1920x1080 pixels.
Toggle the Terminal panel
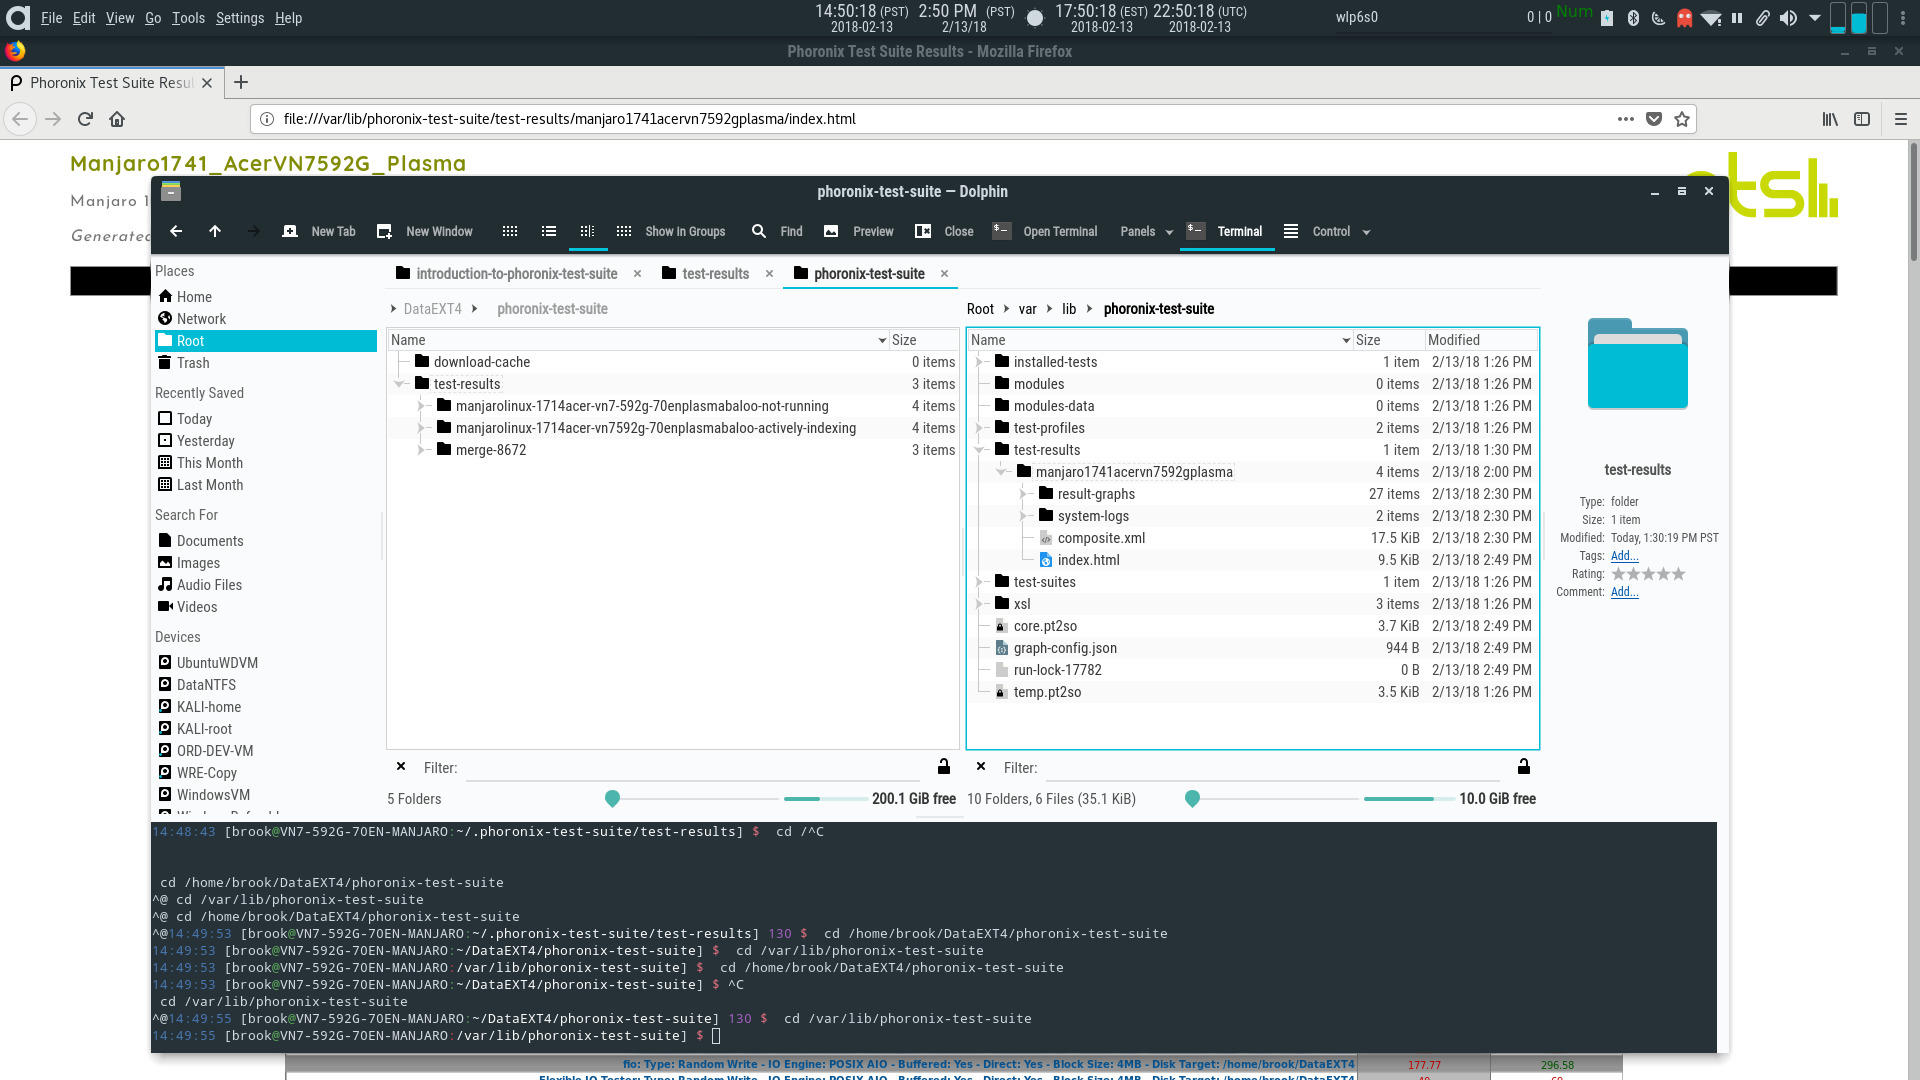coord(1226,231)
